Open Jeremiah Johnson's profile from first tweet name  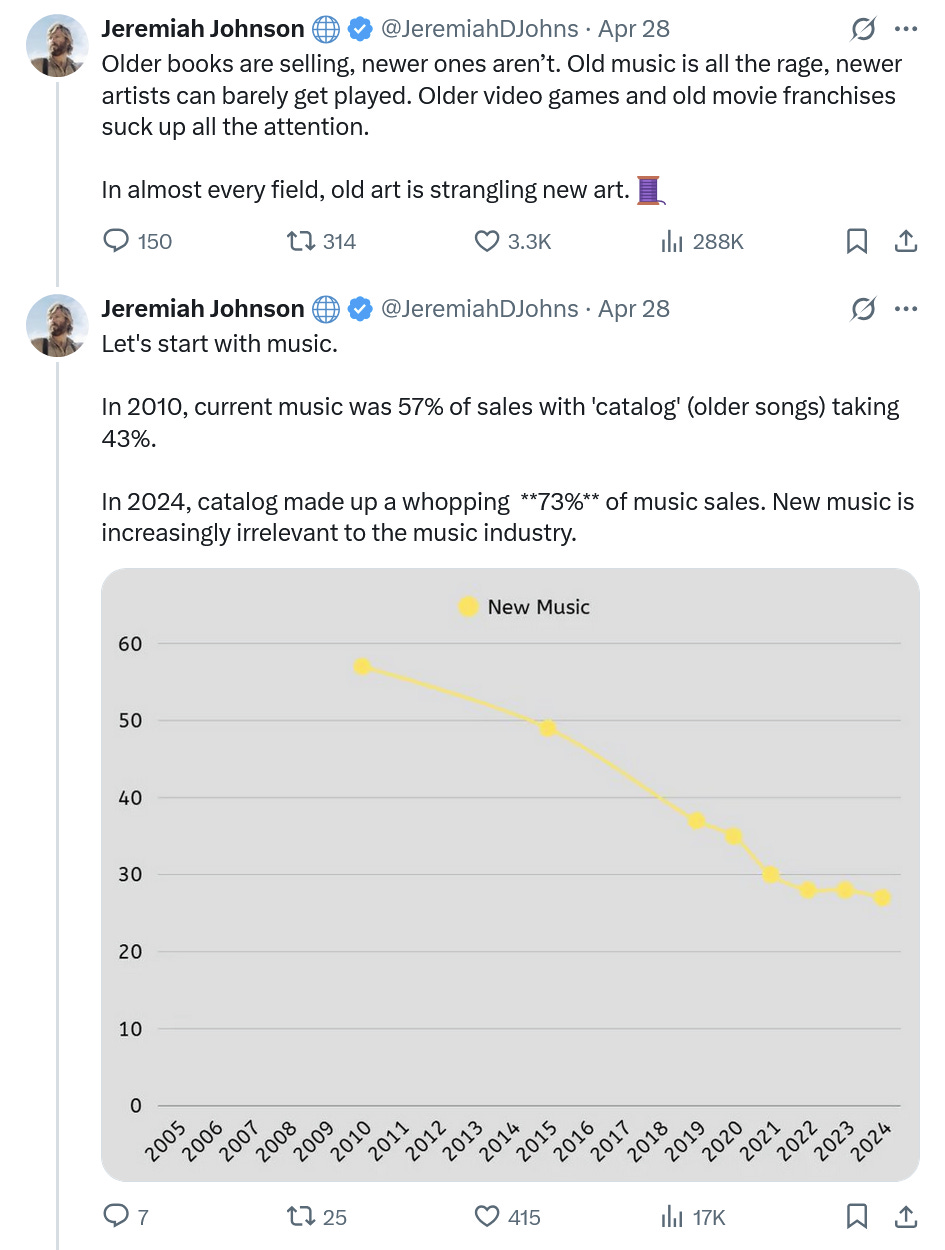pos(202,29)
